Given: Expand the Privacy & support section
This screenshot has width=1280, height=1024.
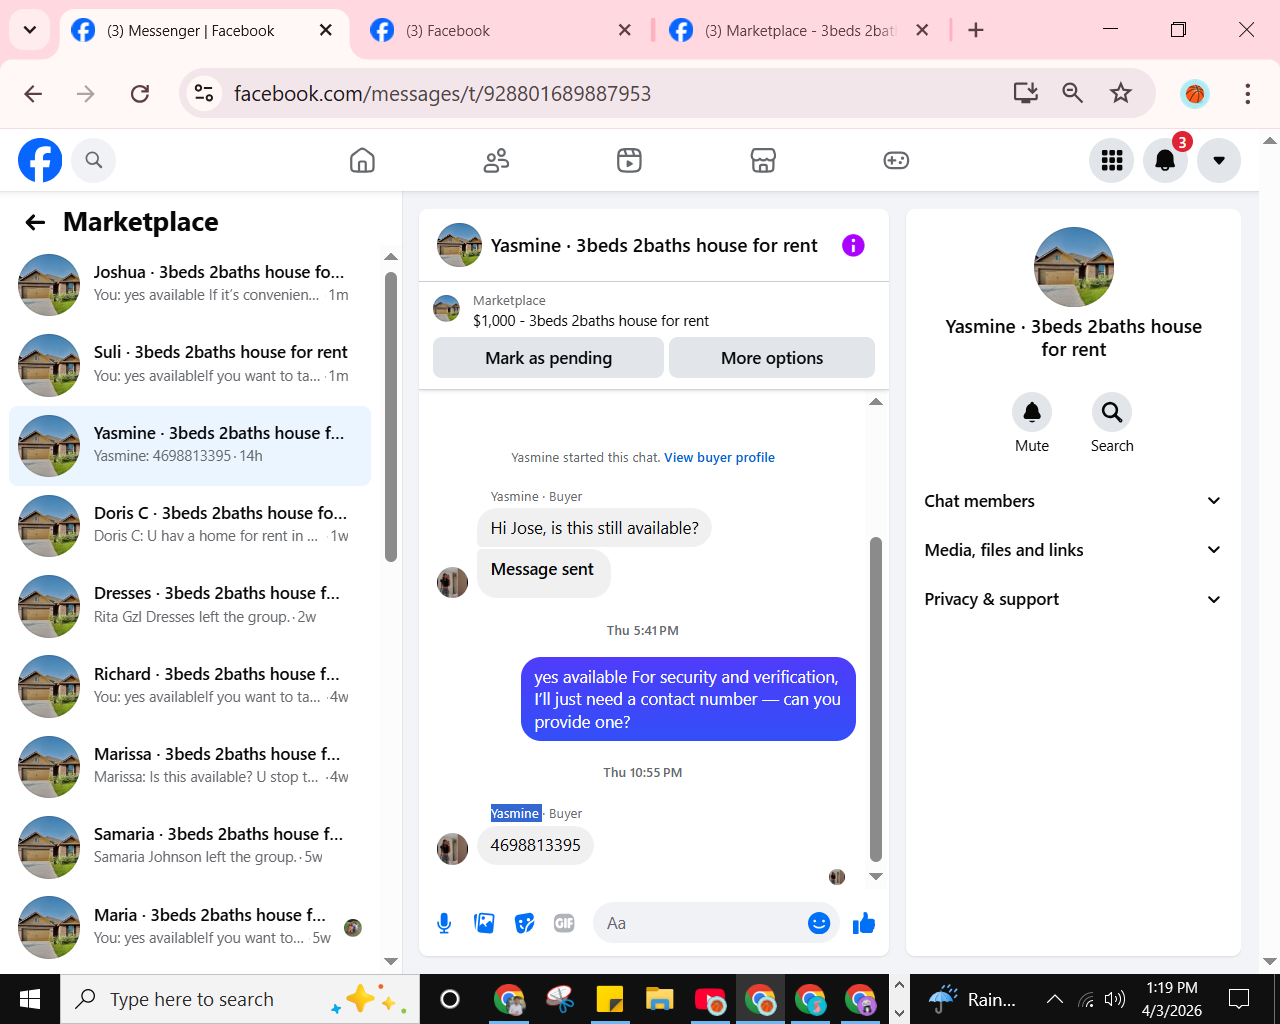Looking at the screenshot, I should [x=1073, y=599].
